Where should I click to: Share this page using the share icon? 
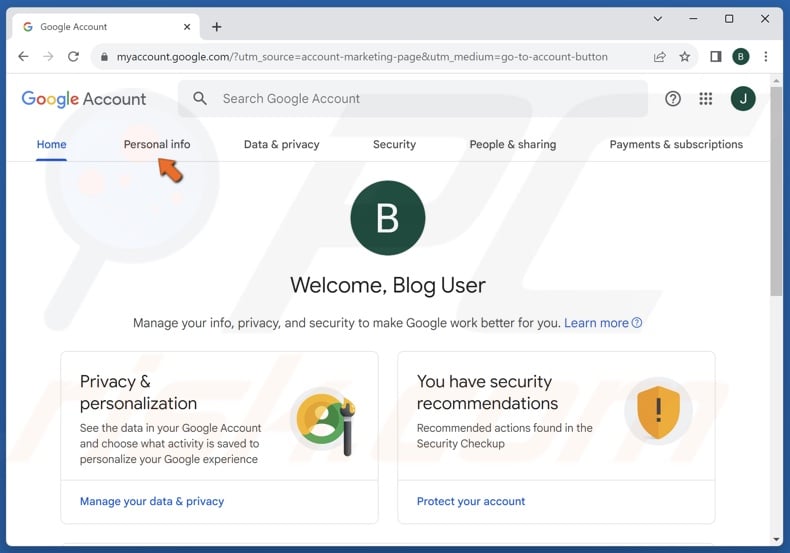pyautogui.click(x=660, y=57)
